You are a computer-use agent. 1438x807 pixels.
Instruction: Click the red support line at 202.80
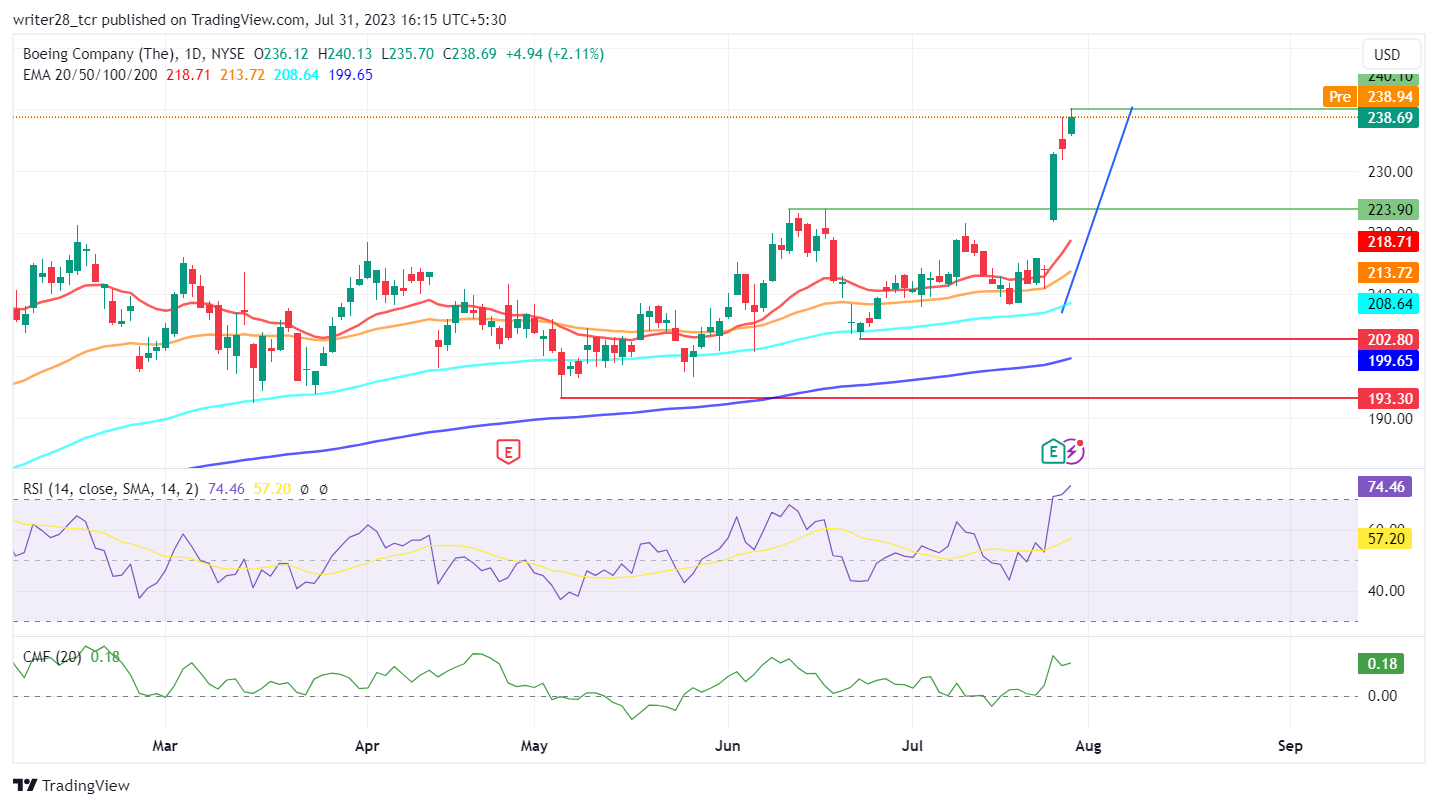coord(1108,339)
